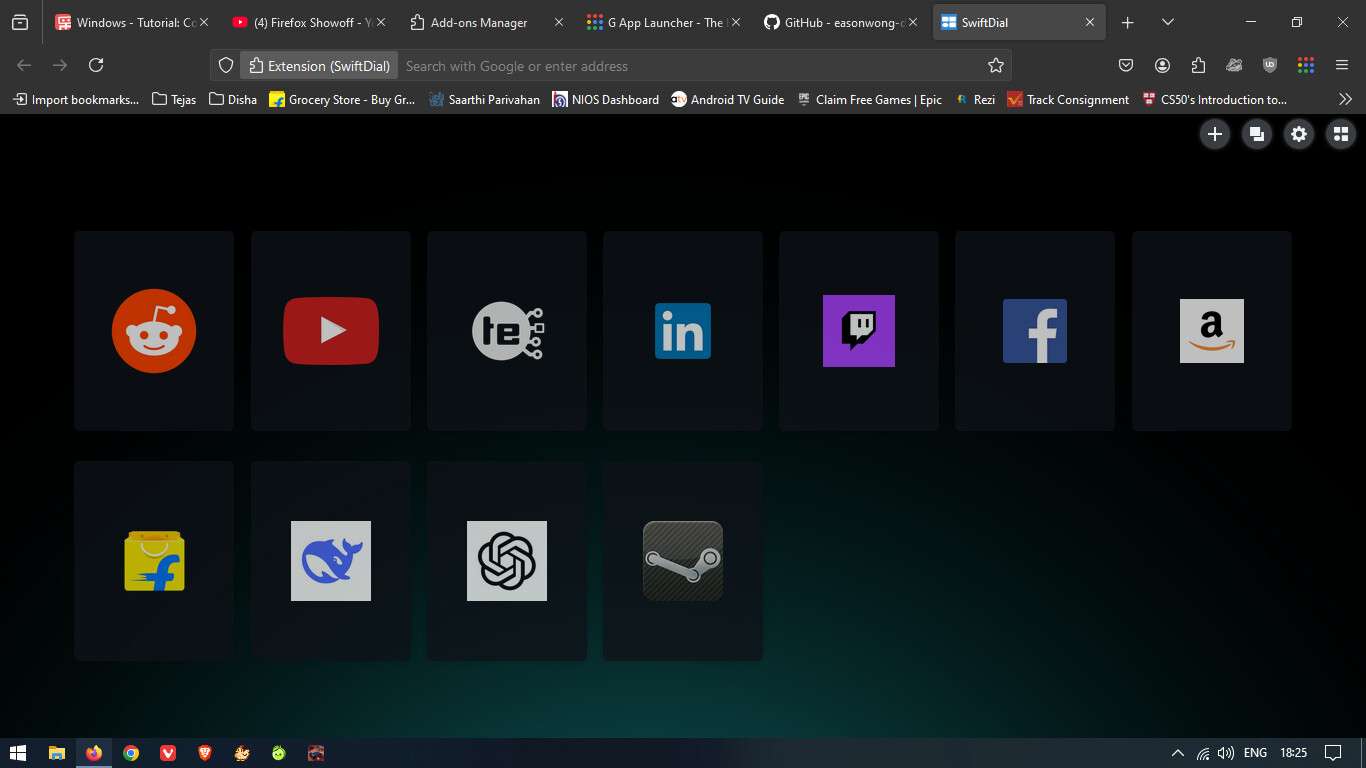This screenshot has height=768, width=1366.
Task: Open the Twitch speed dial tile
Action: point(859,331)
